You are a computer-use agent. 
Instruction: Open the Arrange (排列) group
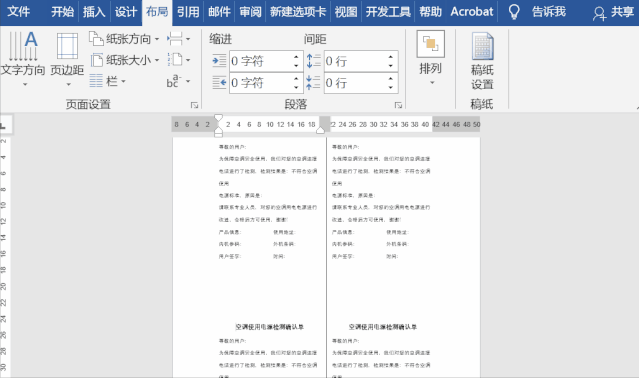(x=430, y=58)
